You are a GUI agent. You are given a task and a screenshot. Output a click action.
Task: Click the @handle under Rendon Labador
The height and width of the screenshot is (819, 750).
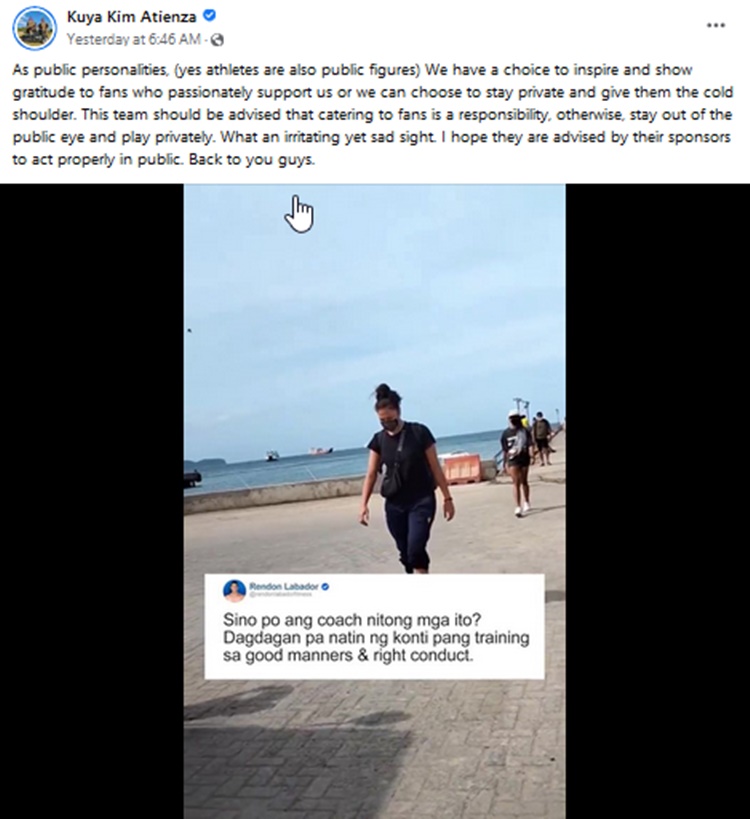tap(280, 594)
